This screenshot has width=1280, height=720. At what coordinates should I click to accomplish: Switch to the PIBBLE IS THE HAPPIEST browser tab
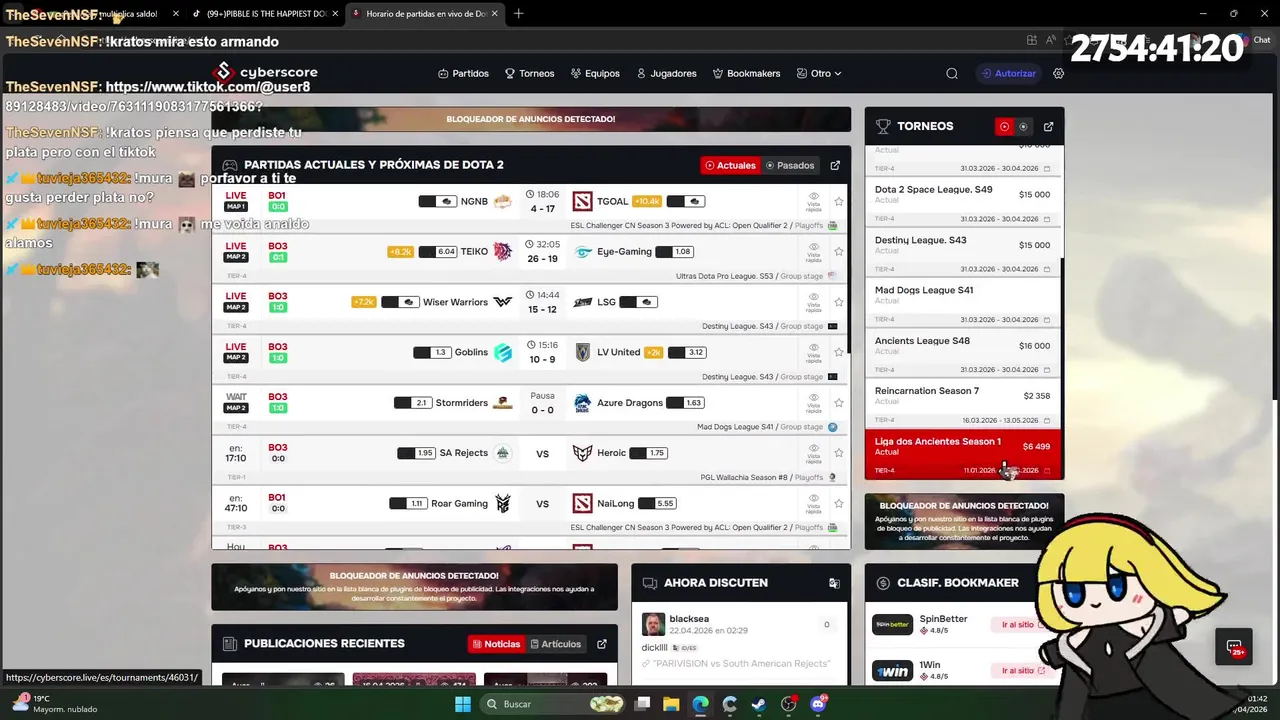coord(265,14)
